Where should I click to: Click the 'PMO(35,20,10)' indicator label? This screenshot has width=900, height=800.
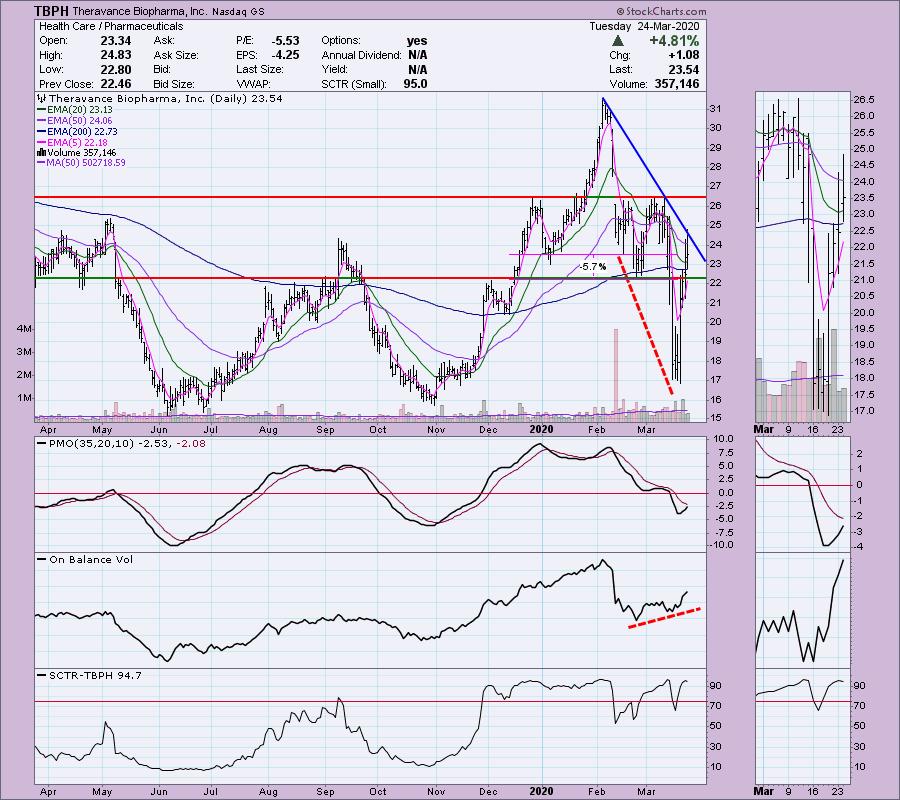coord(91,444)
